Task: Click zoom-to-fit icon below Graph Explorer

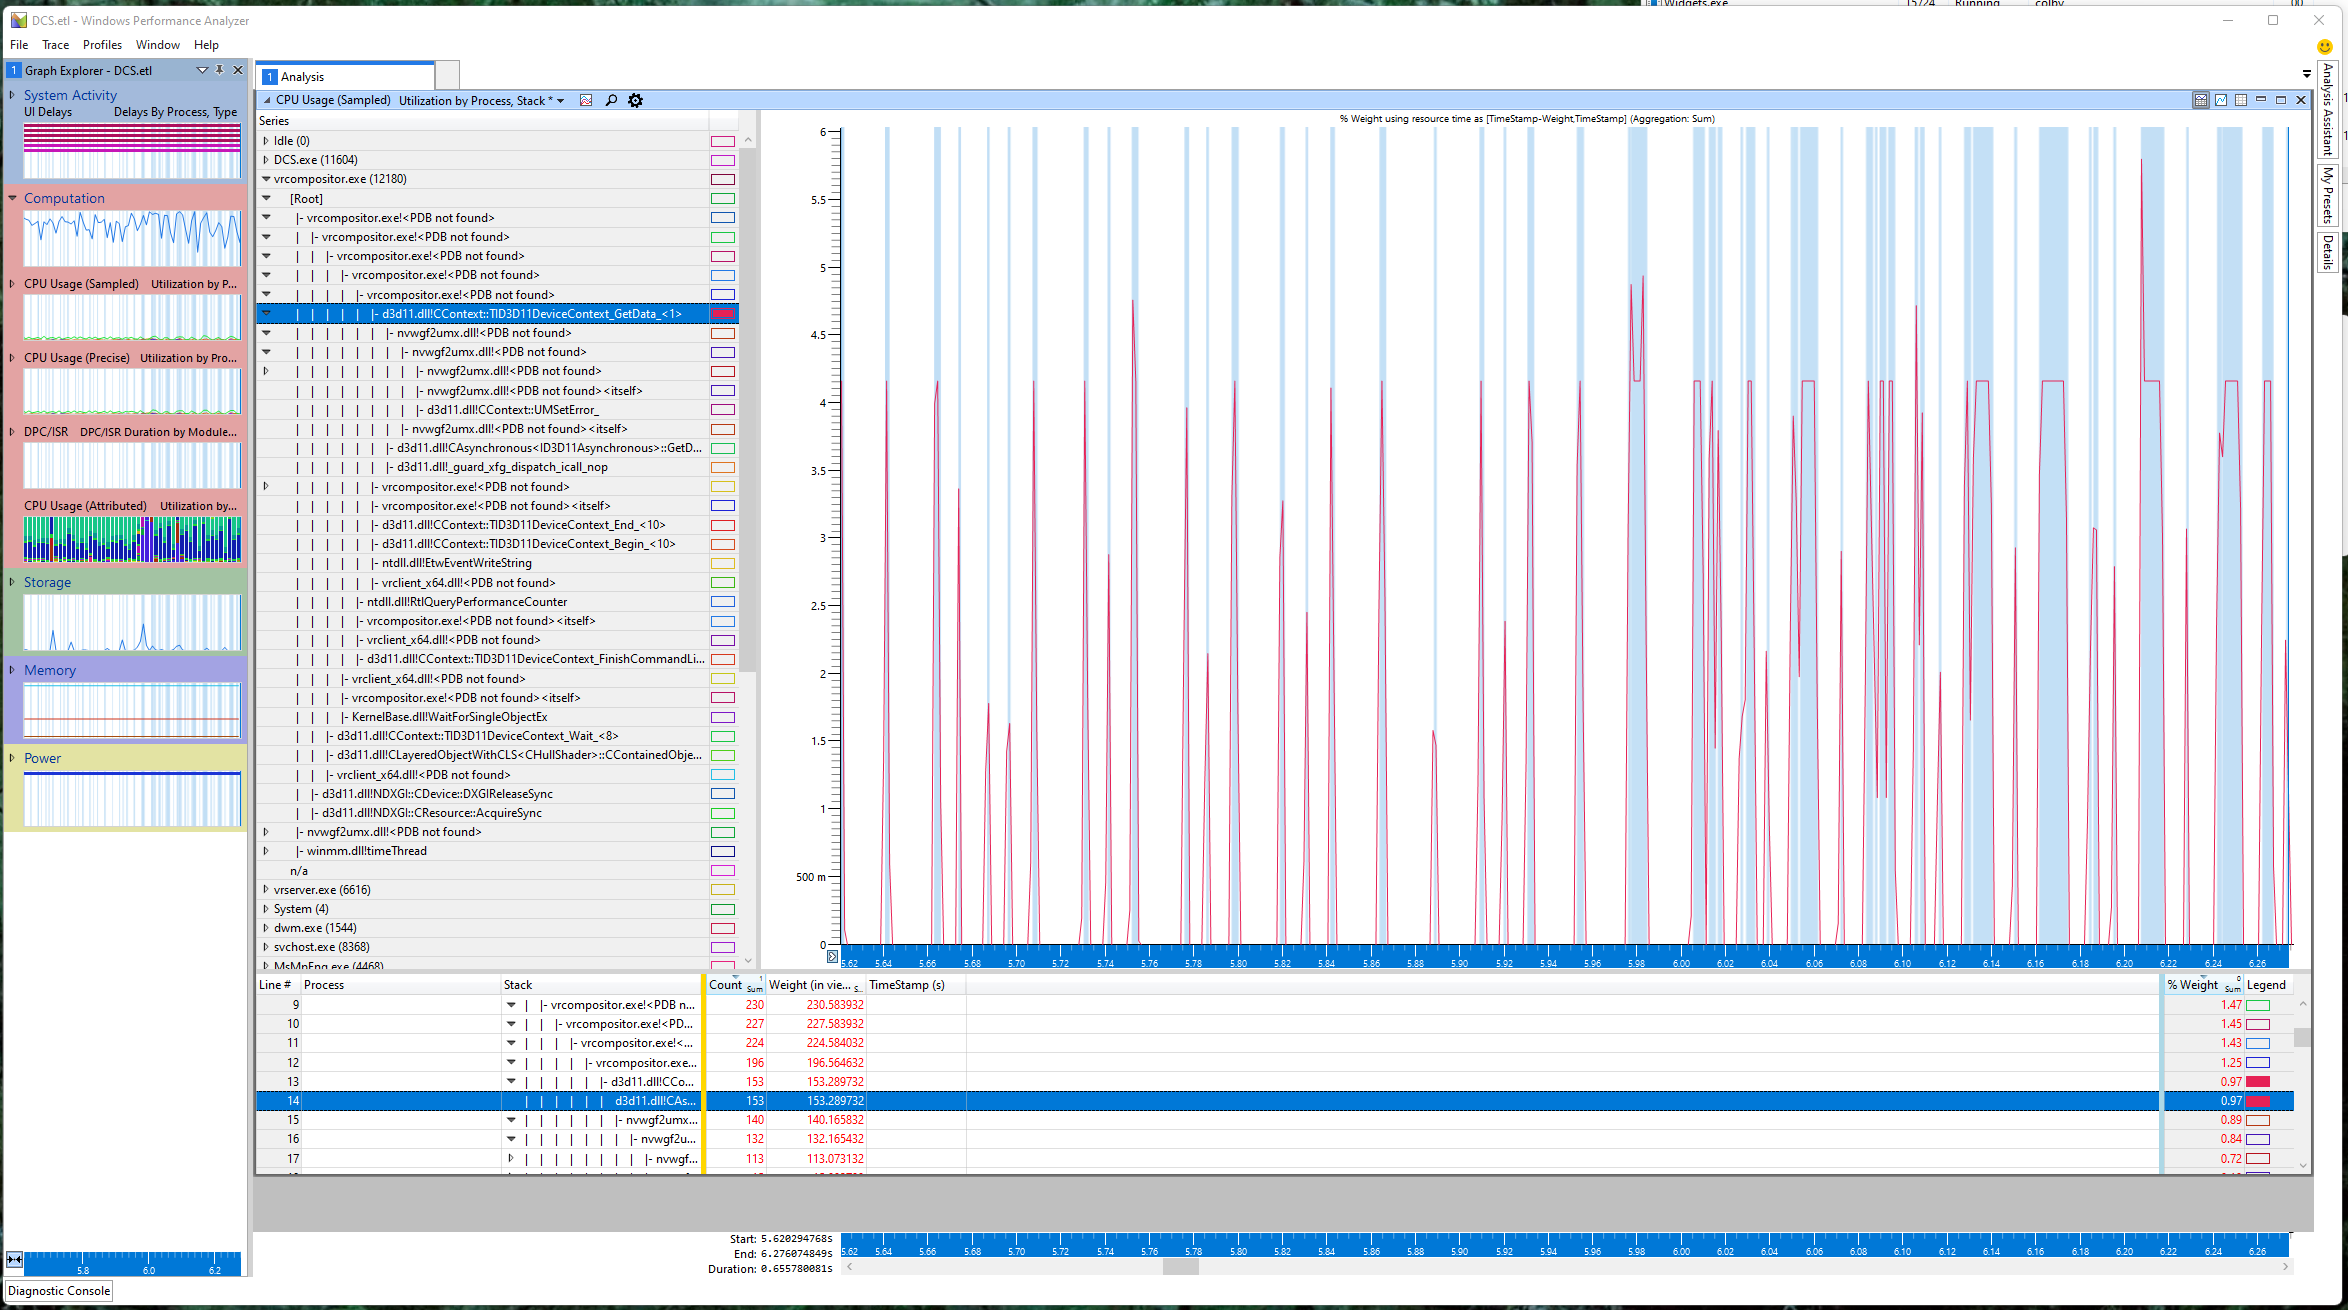Action: tap(15, 1259)
